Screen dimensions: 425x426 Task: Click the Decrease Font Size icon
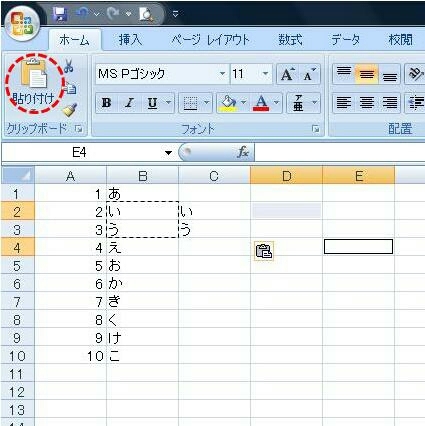[x=310, y=74]
